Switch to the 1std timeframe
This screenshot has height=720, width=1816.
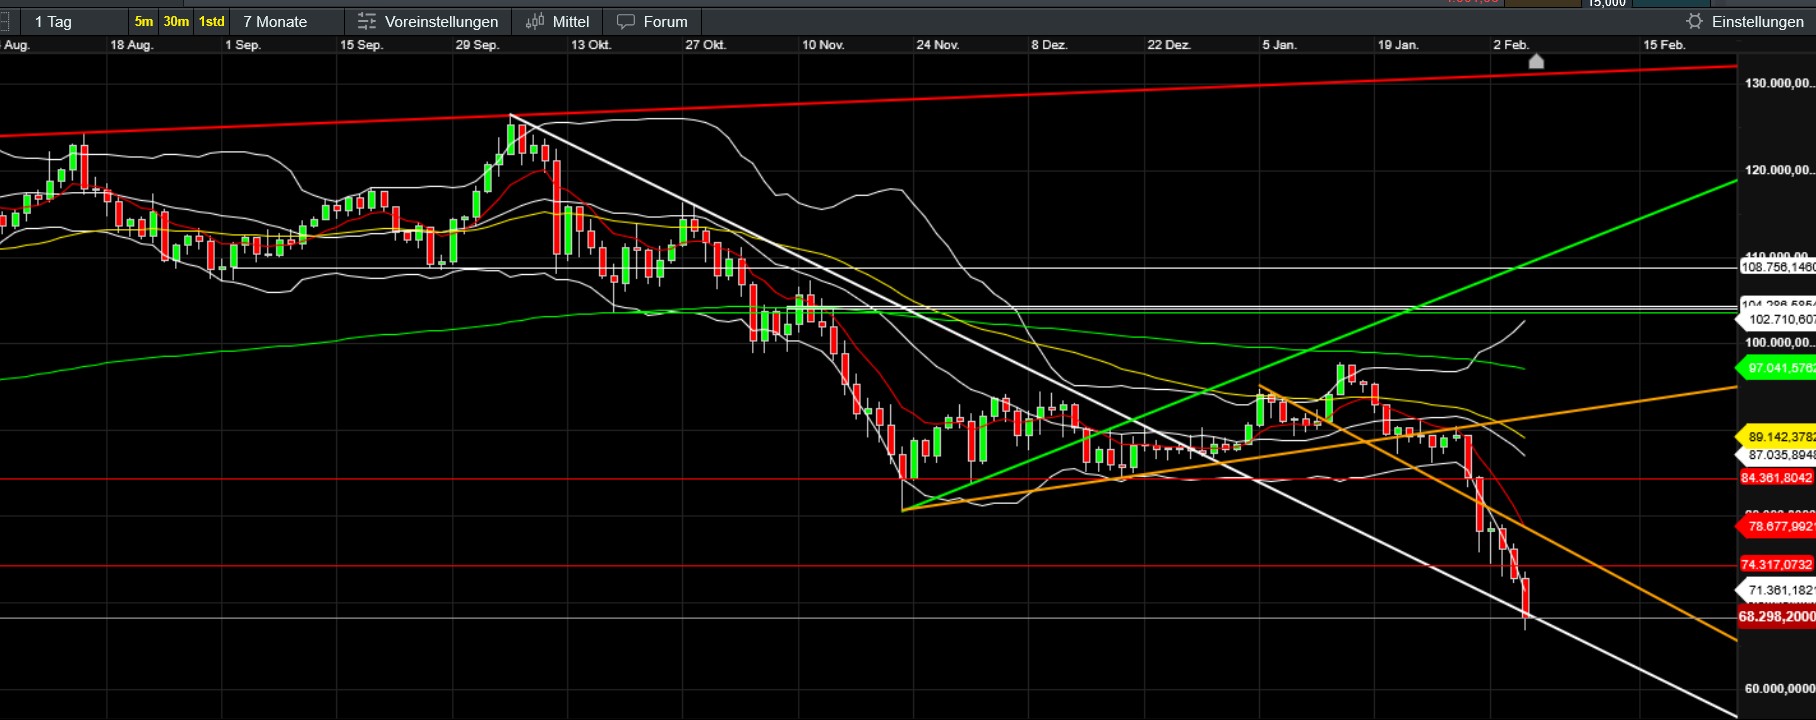(x=211, y=21)
